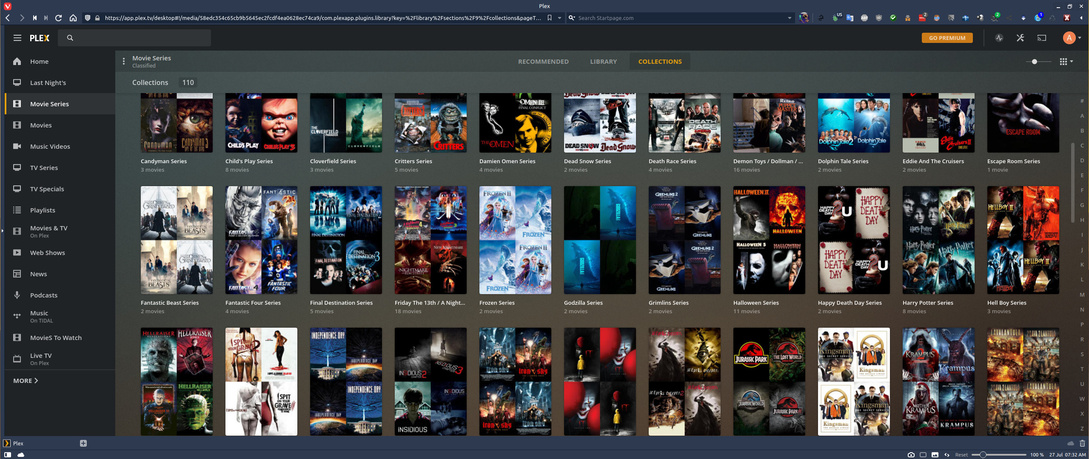The height and width of the screenshot is (459, 1089).
Task: Jump to letter M in alphabet index
Action: (1082, 294)
